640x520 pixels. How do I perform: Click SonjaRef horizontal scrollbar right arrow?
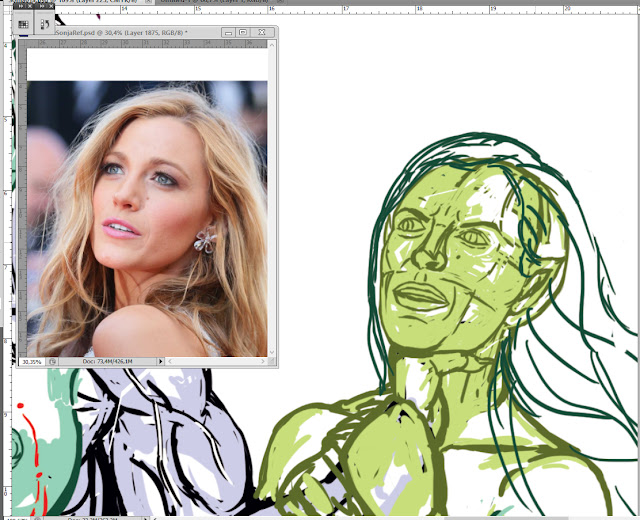pyautogui.click(x=263, y=362)
